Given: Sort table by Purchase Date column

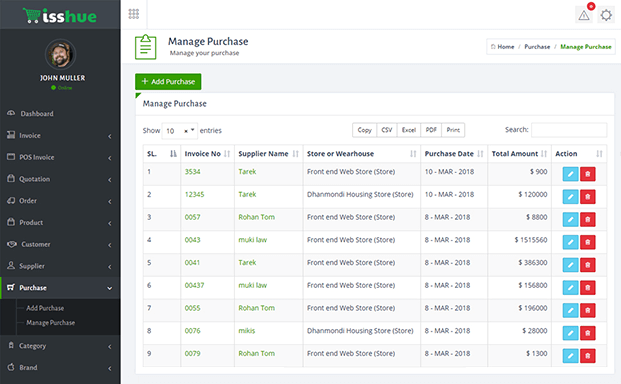Looking at the screenshot, I should point(454,154).
